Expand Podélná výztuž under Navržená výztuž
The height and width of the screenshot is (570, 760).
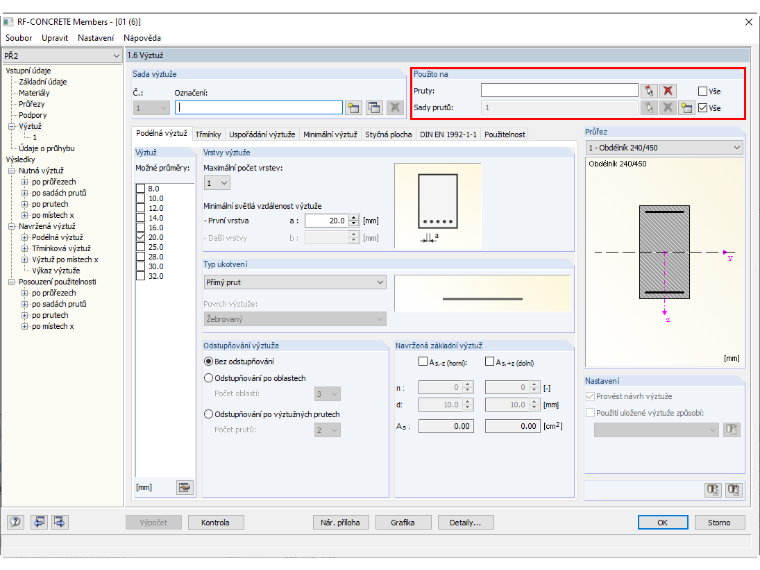tap(24, 237)
